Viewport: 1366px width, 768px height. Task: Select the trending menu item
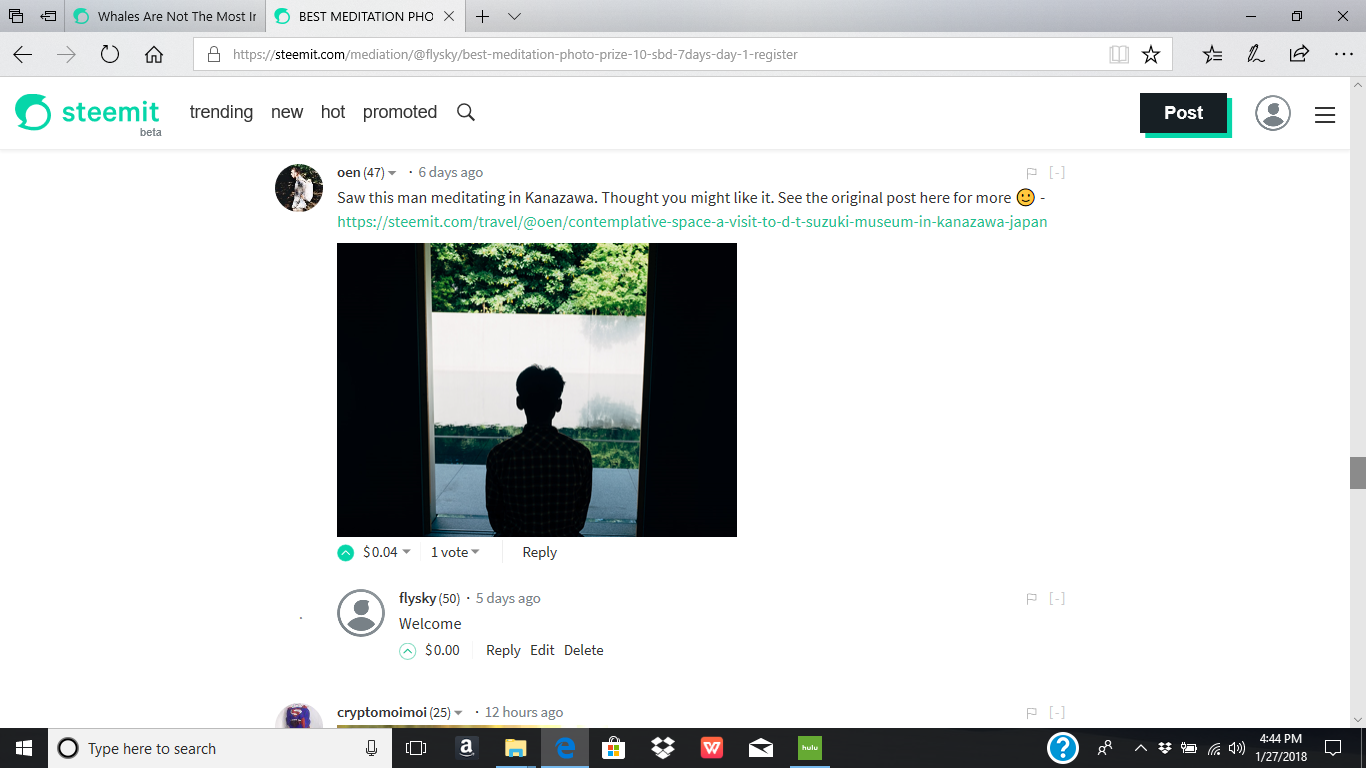[x=221, y=112]
